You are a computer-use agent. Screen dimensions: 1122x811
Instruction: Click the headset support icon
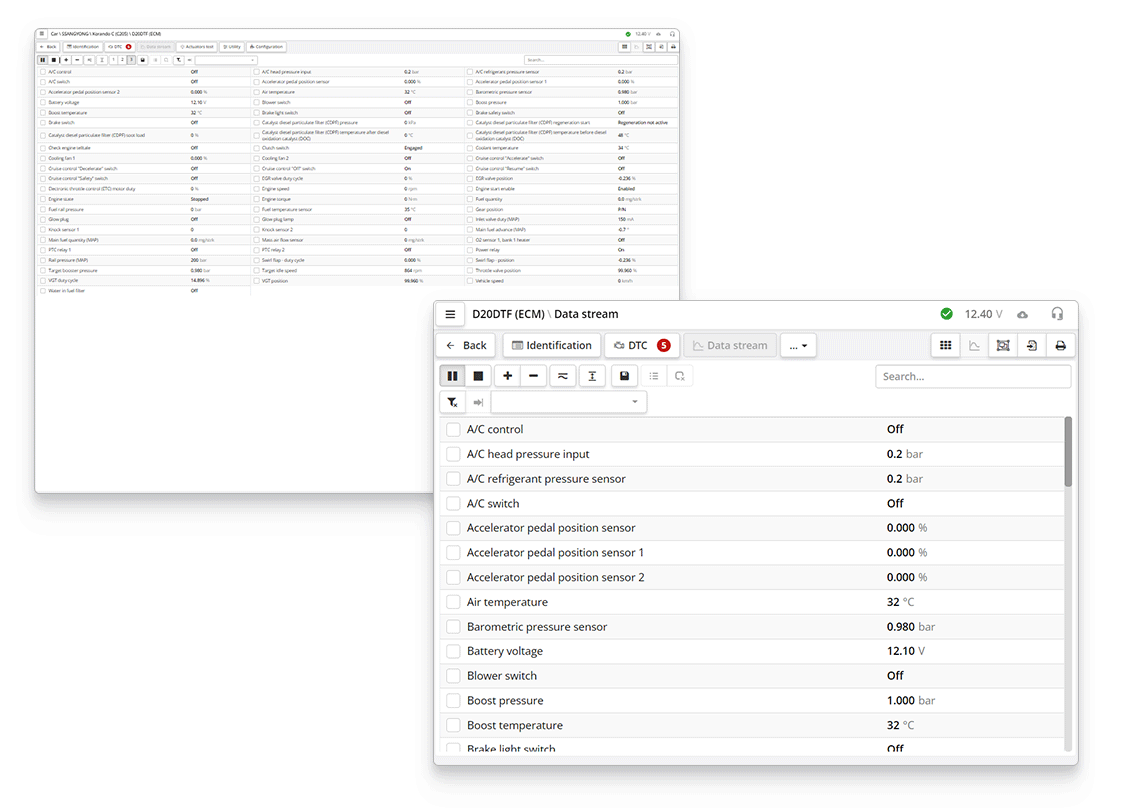coord(1057,314)
